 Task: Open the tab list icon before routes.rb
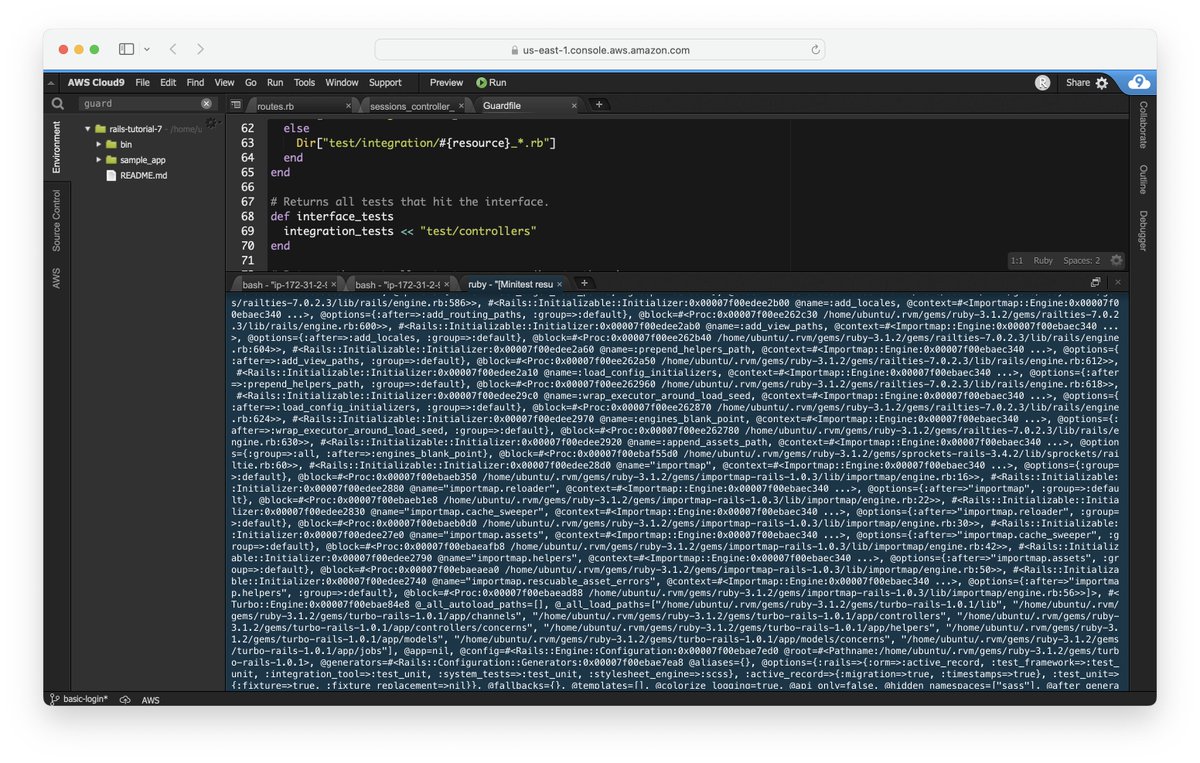tap(236, 105)
